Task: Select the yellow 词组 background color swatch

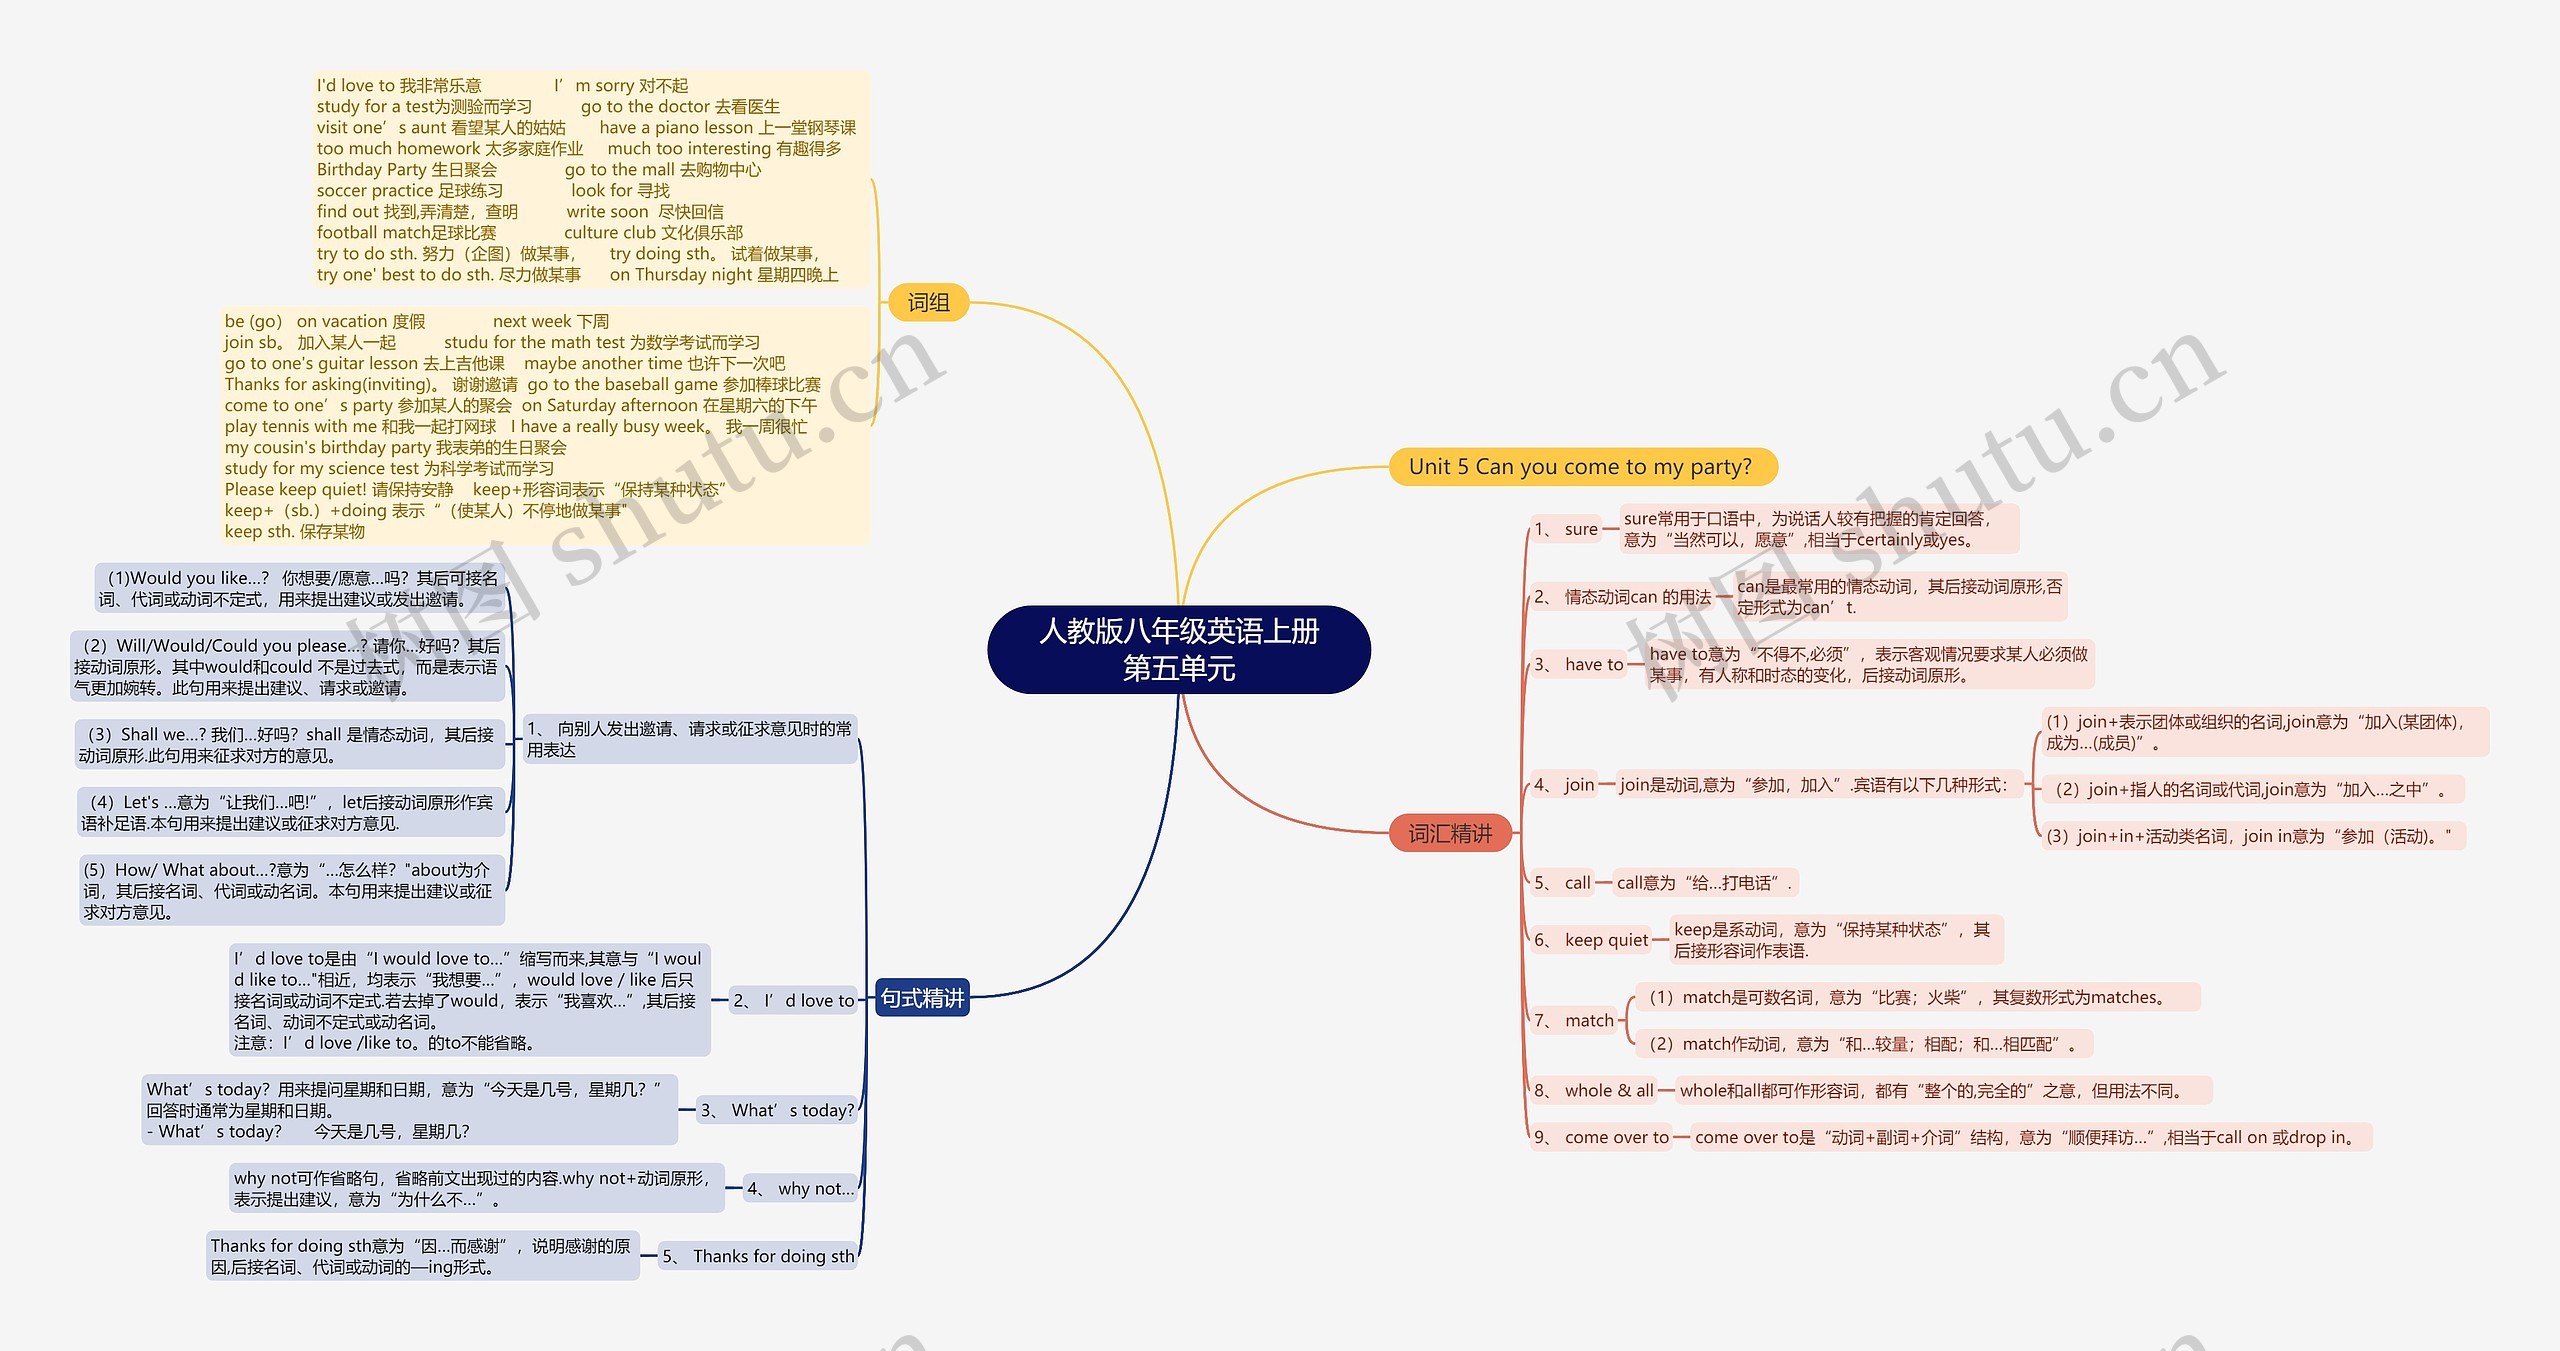Action: [941, 286]
